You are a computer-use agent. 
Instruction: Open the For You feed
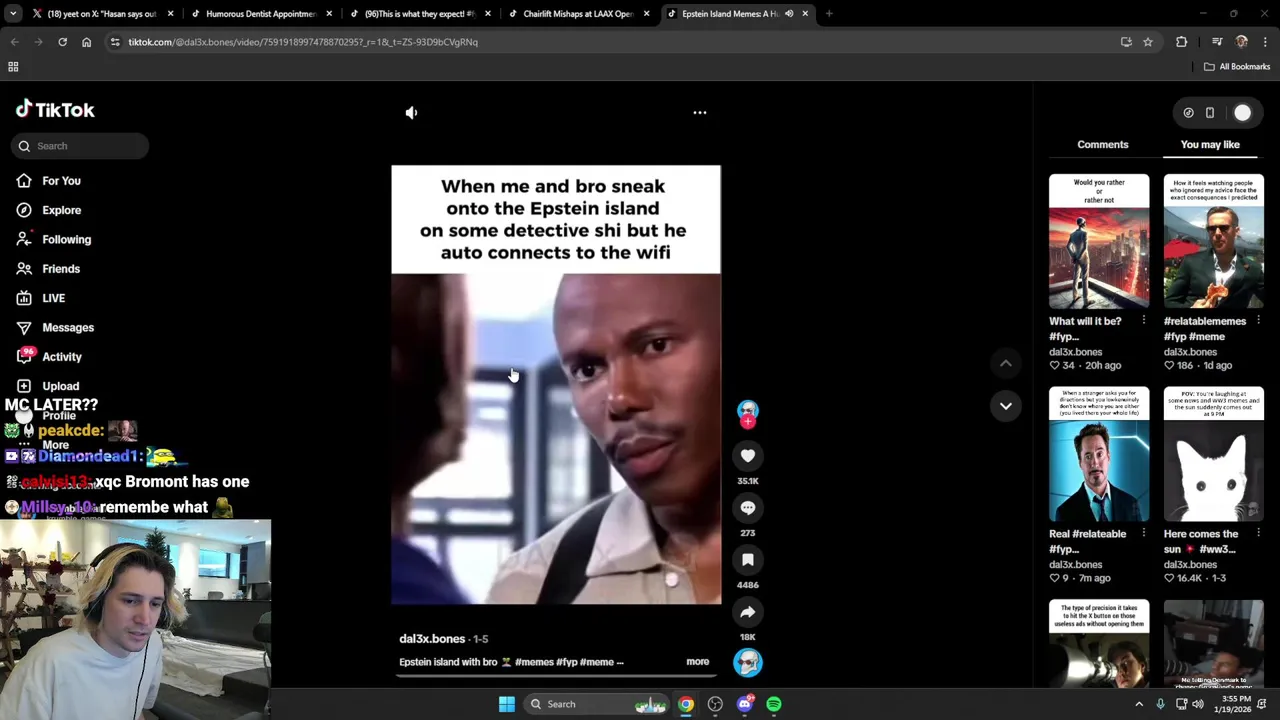coord(61,181)
